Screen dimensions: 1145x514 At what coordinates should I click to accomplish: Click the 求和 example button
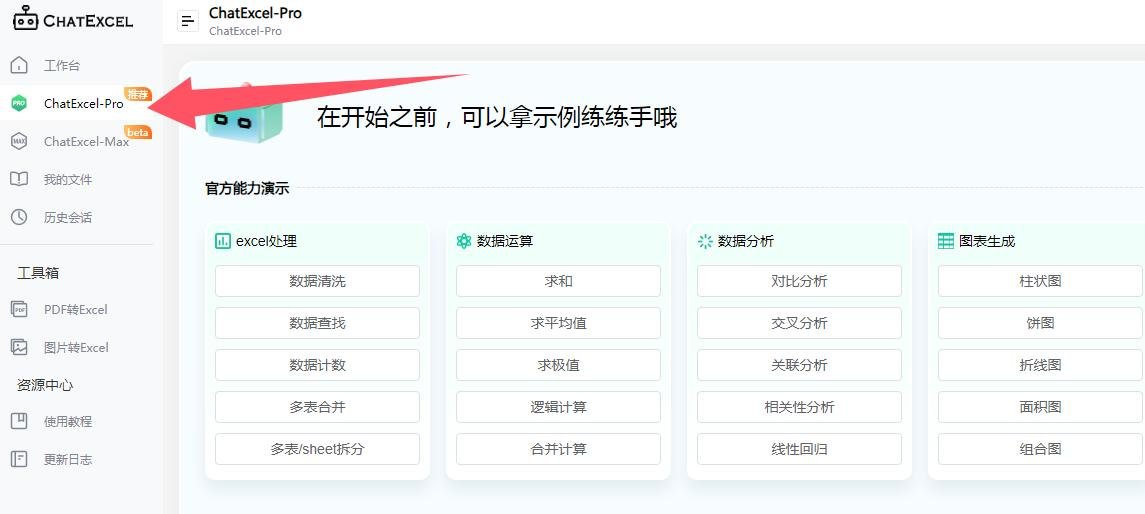559,281
